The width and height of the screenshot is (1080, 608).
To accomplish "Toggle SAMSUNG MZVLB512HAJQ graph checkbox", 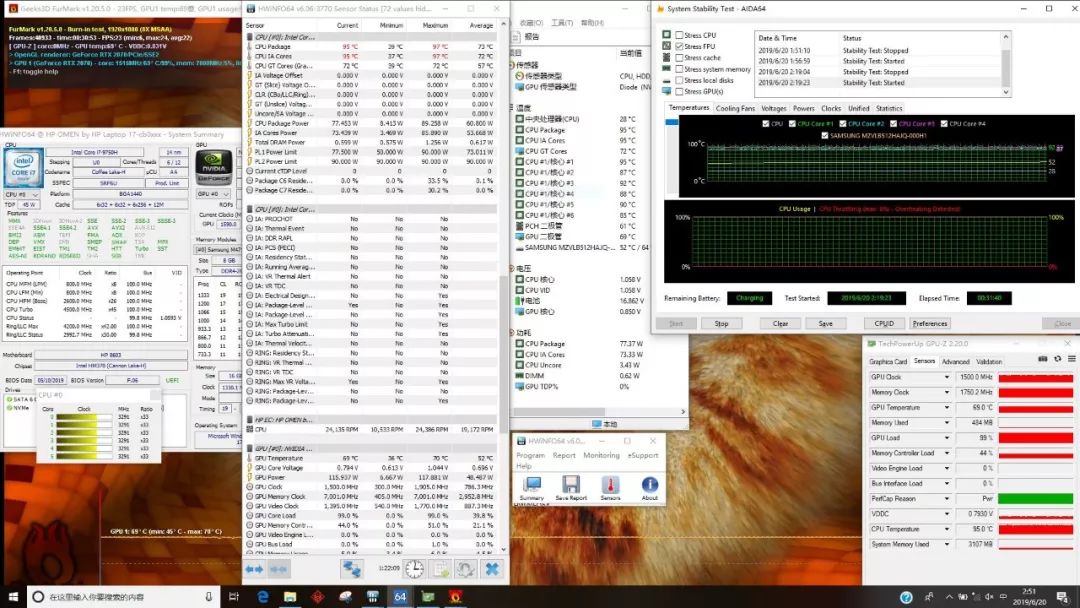I will [824, 136].
